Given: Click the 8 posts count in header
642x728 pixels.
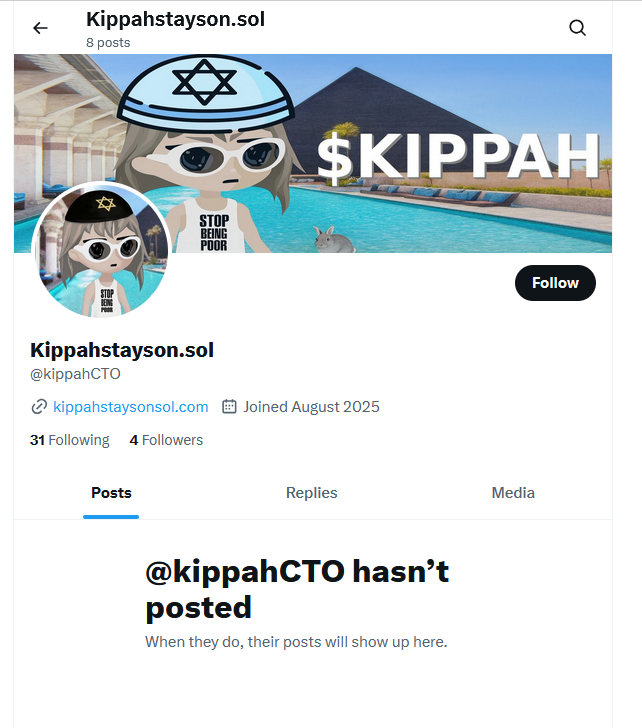Looking at the screenshot, I should tap(108, 43).
